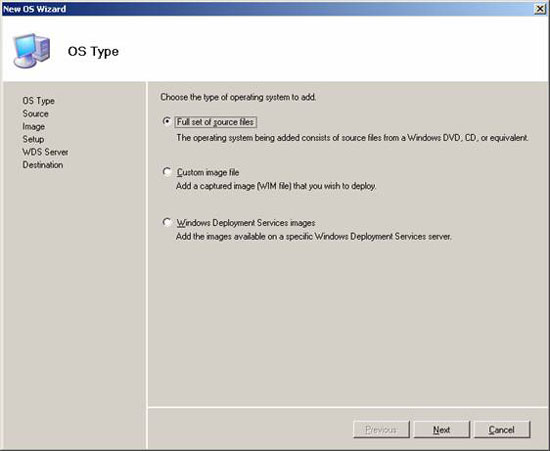Go to the Source wizard step
This screenshot has width=550, height=451.
(x=35, y=114)
